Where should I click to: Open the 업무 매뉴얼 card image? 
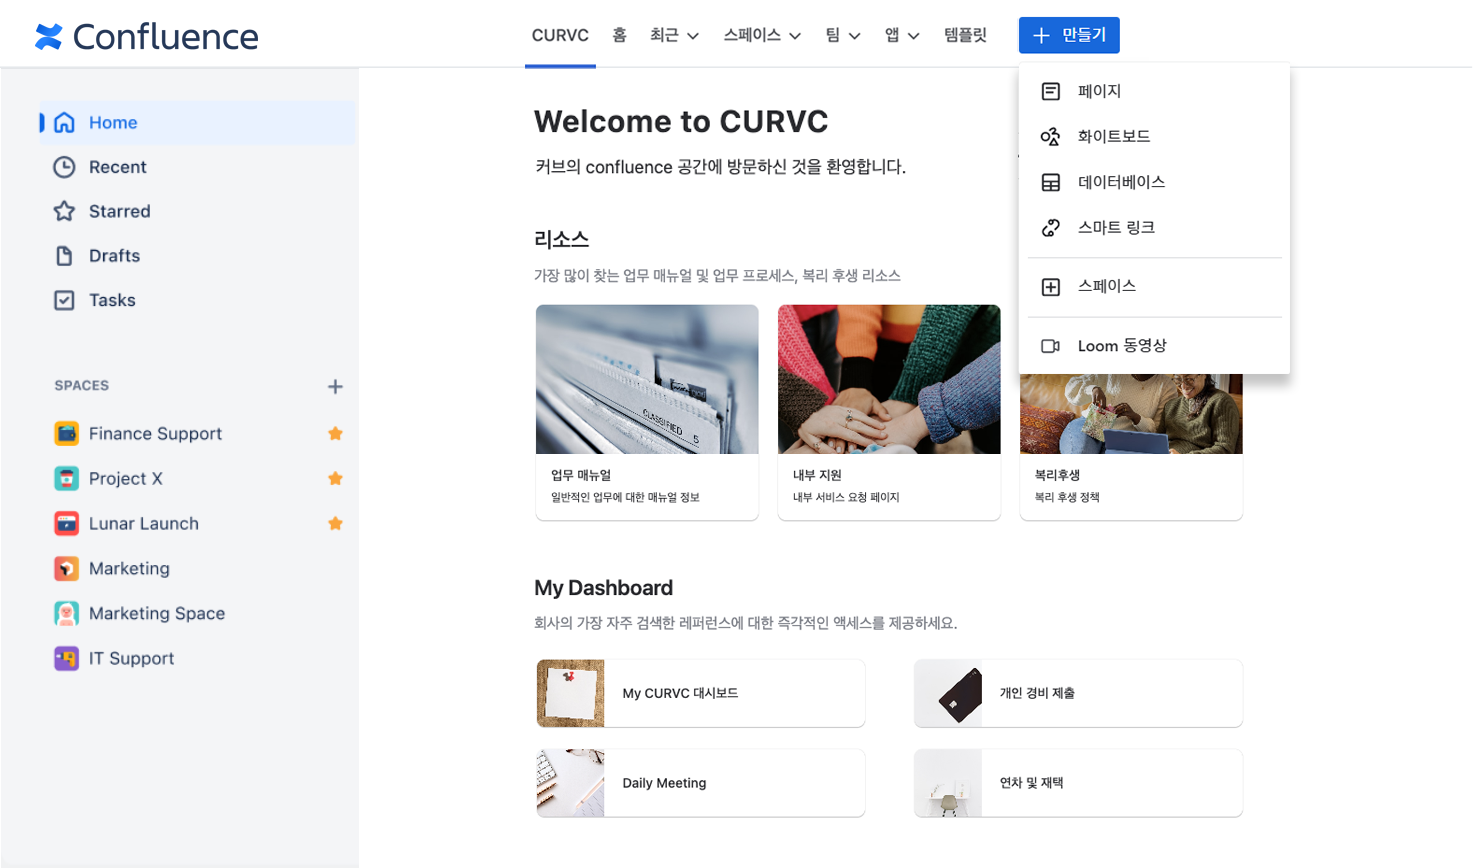[x=647, y=379]
